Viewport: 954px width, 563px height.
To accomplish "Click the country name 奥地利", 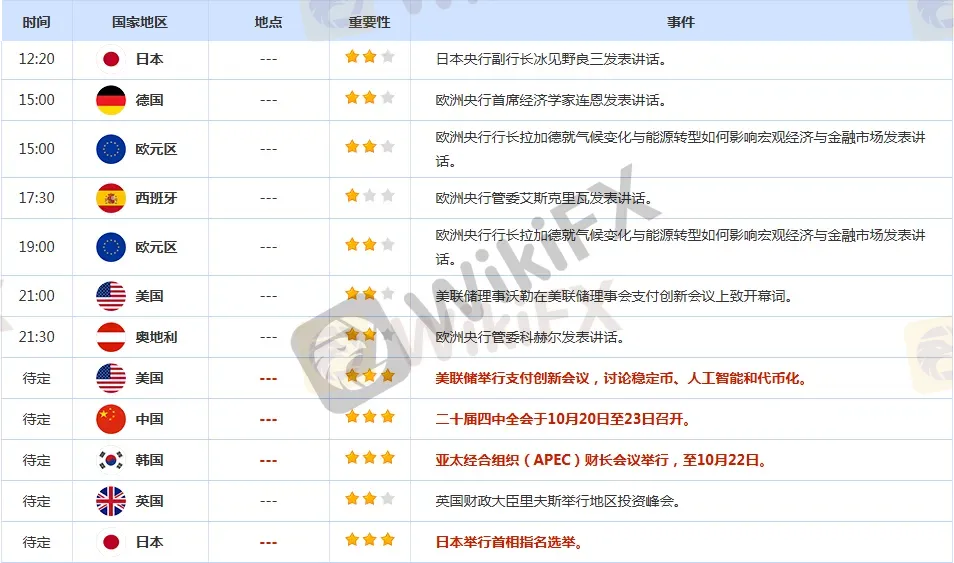I will coord(156,337).
